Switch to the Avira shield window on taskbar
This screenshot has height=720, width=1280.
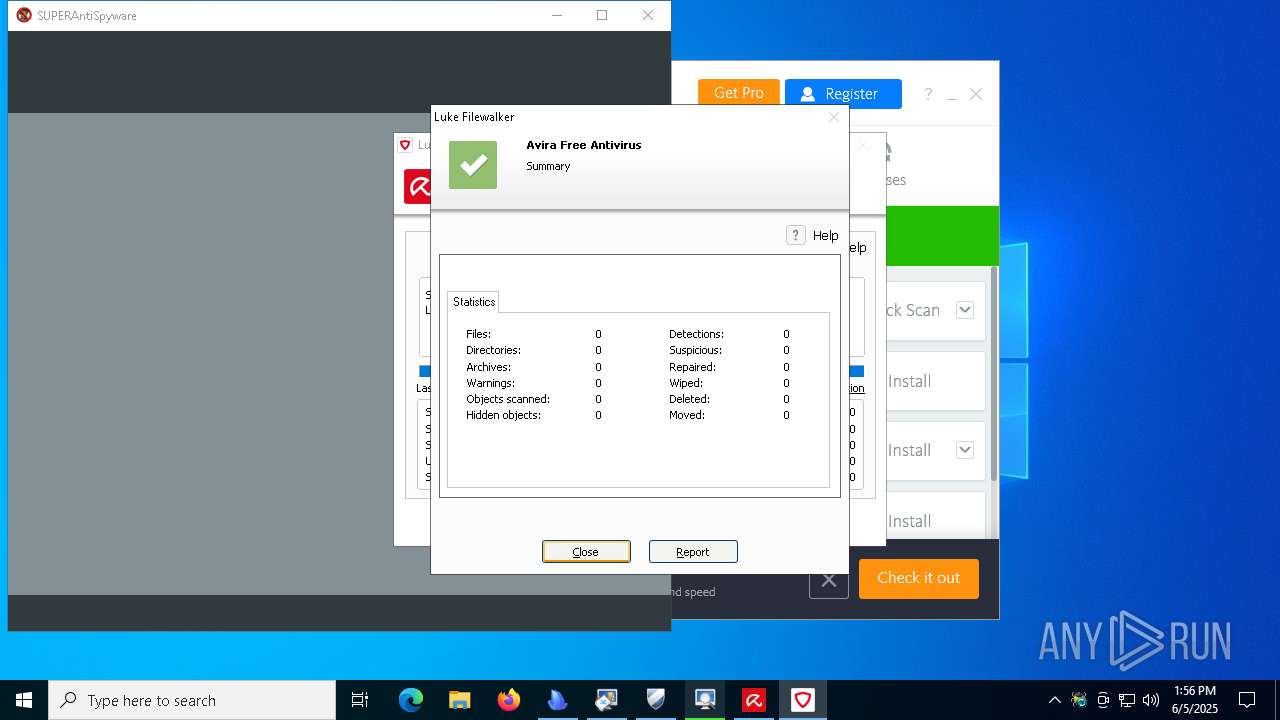(803, 700)
